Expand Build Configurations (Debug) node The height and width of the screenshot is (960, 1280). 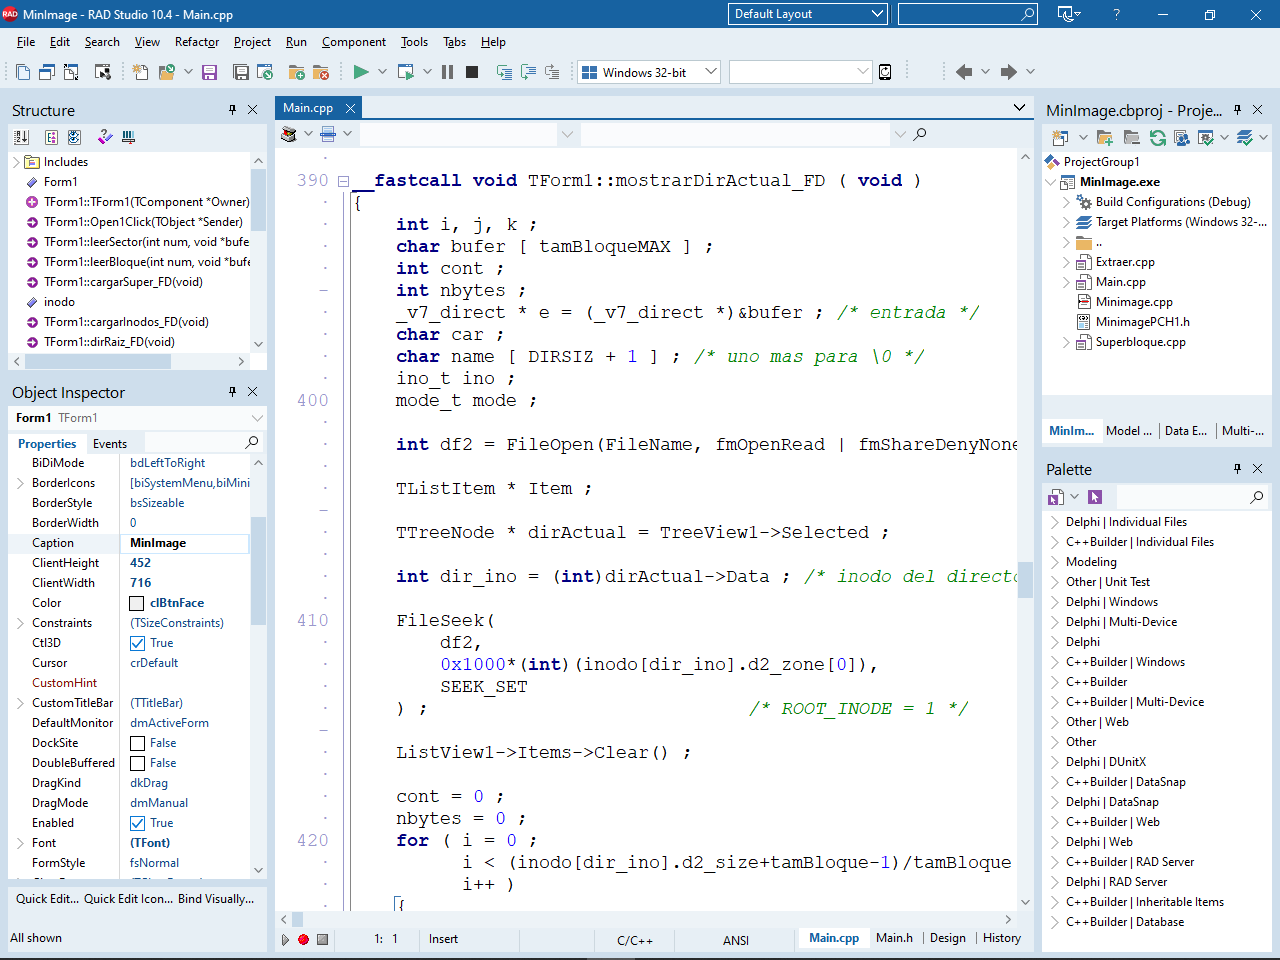1066,202
